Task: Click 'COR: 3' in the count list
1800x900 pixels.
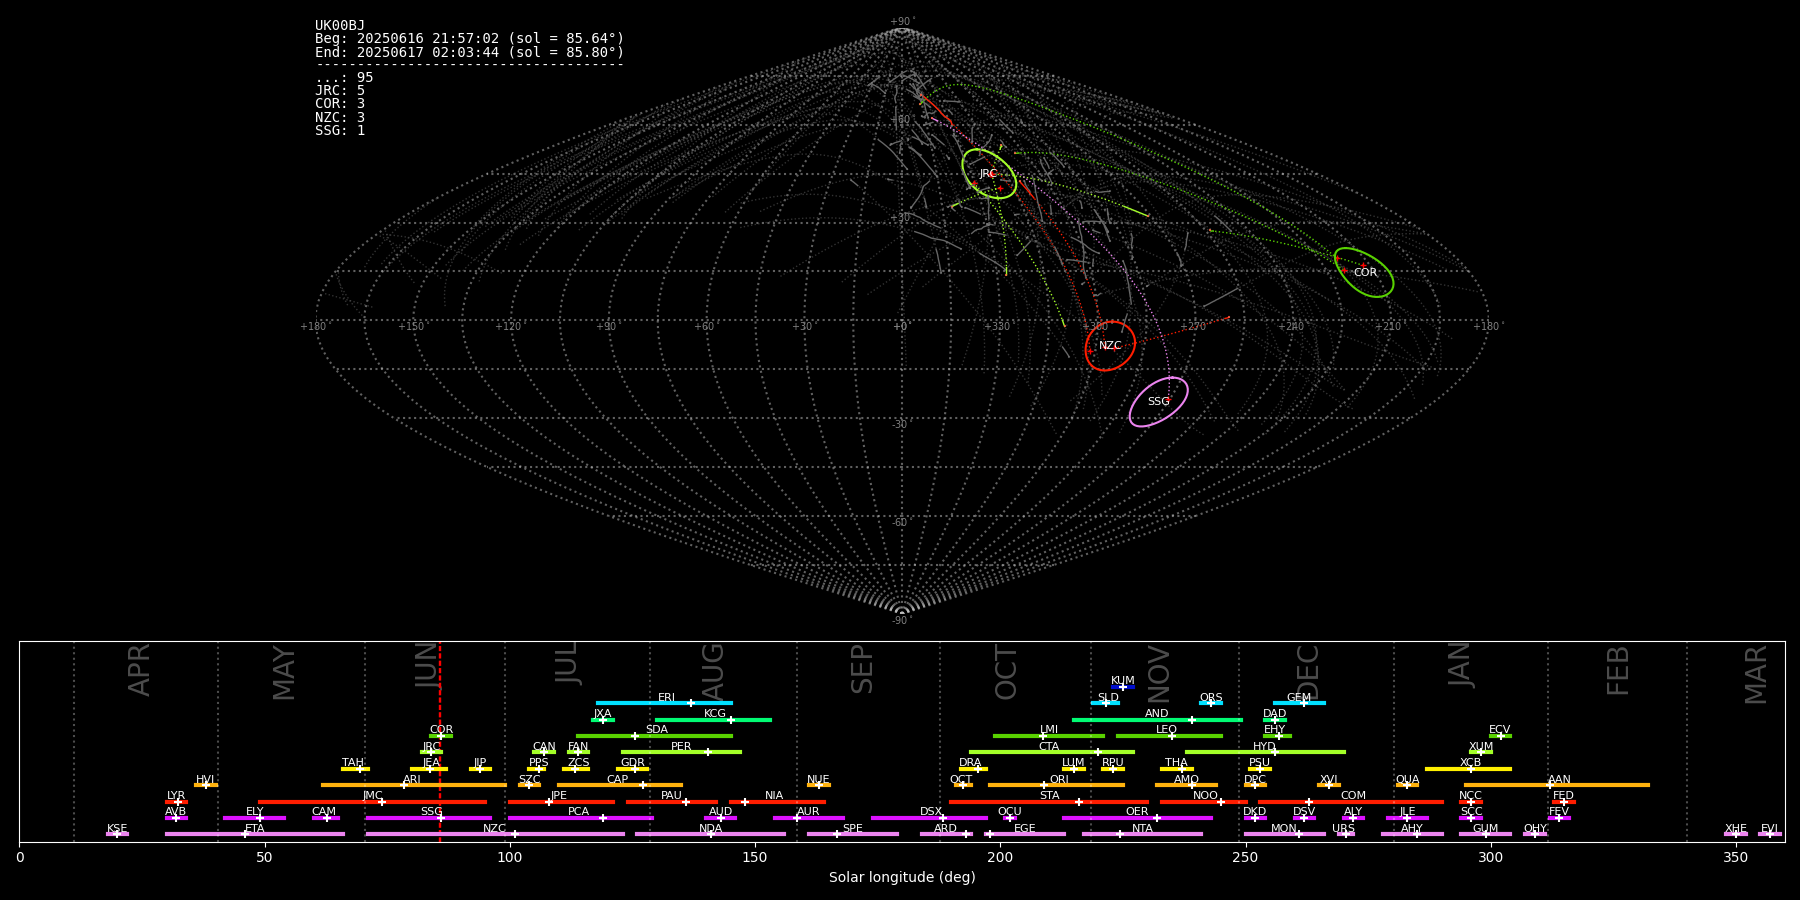Action: (x=340, y=104)
